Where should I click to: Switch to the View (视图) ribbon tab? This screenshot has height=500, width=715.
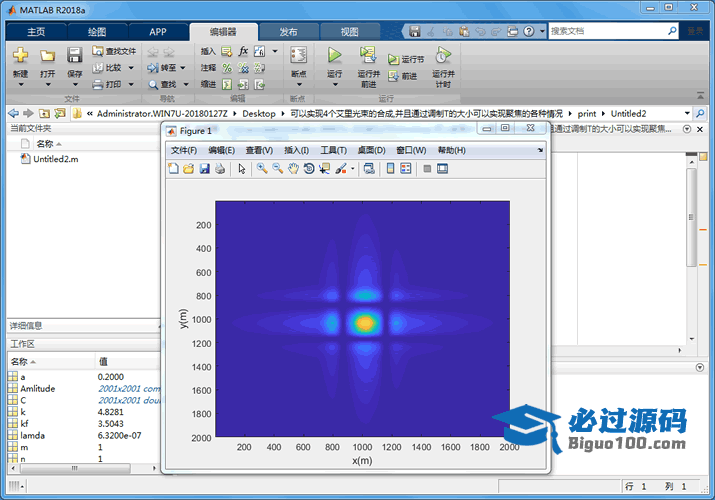(x=350, y=32)
